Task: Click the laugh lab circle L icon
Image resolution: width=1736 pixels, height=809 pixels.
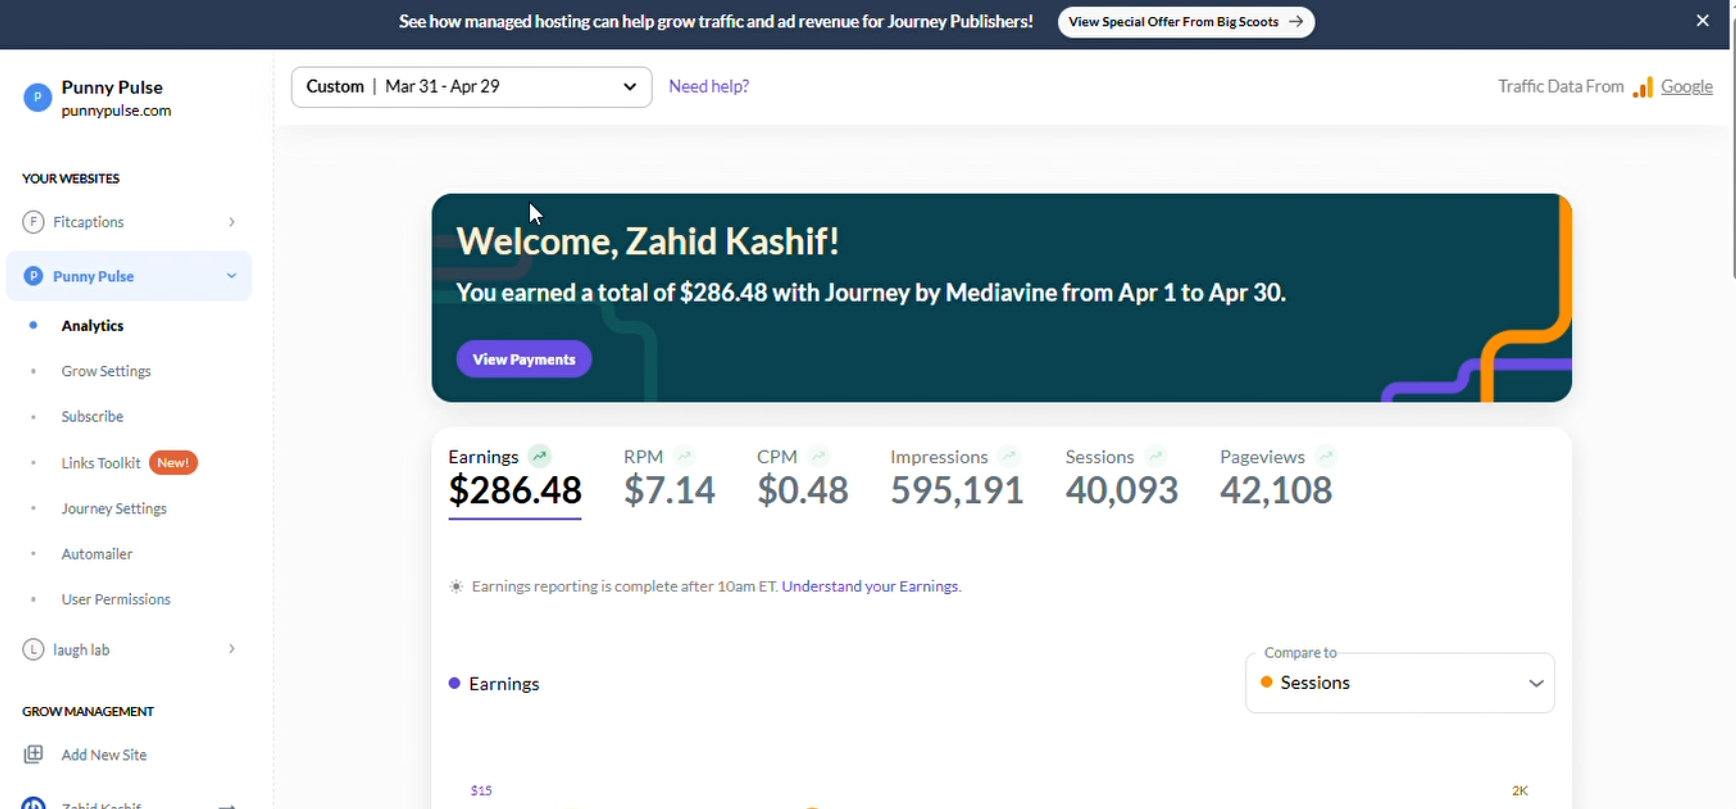Action: (x=33, y=650)
